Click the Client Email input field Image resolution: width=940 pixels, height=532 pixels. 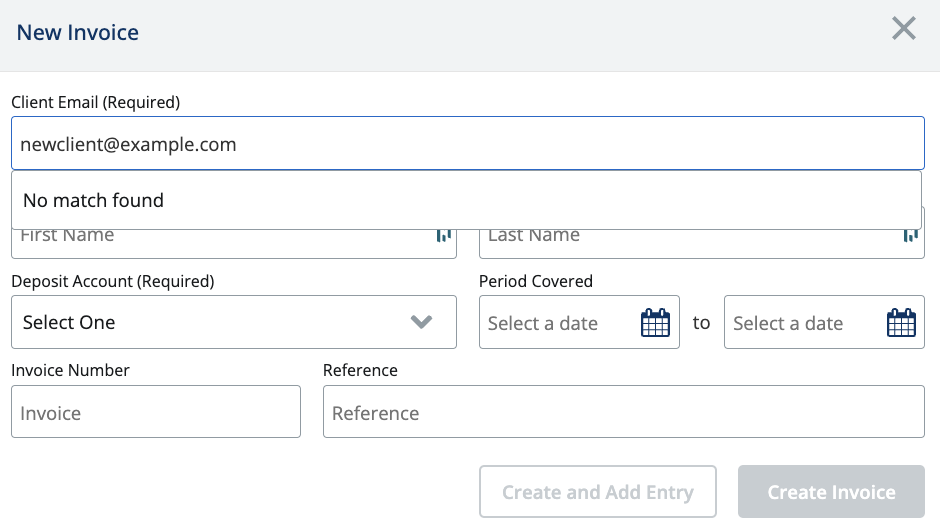[467, 144]
